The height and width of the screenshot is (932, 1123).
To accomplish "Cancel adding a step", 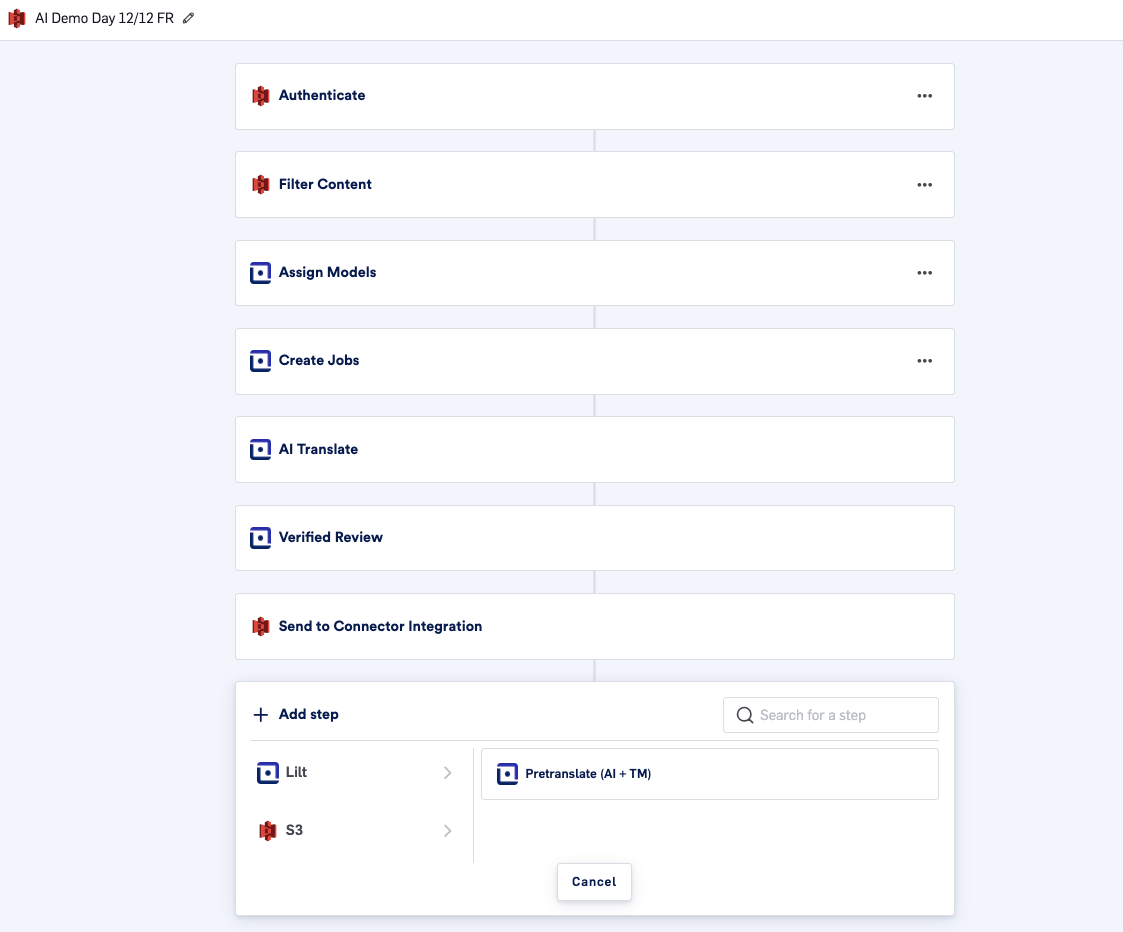I will [594, 882].
